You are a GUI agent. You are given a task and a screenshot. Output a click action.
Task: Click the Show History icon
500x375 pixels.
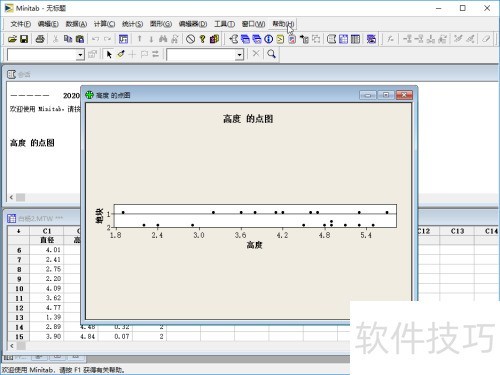(280, 39)
